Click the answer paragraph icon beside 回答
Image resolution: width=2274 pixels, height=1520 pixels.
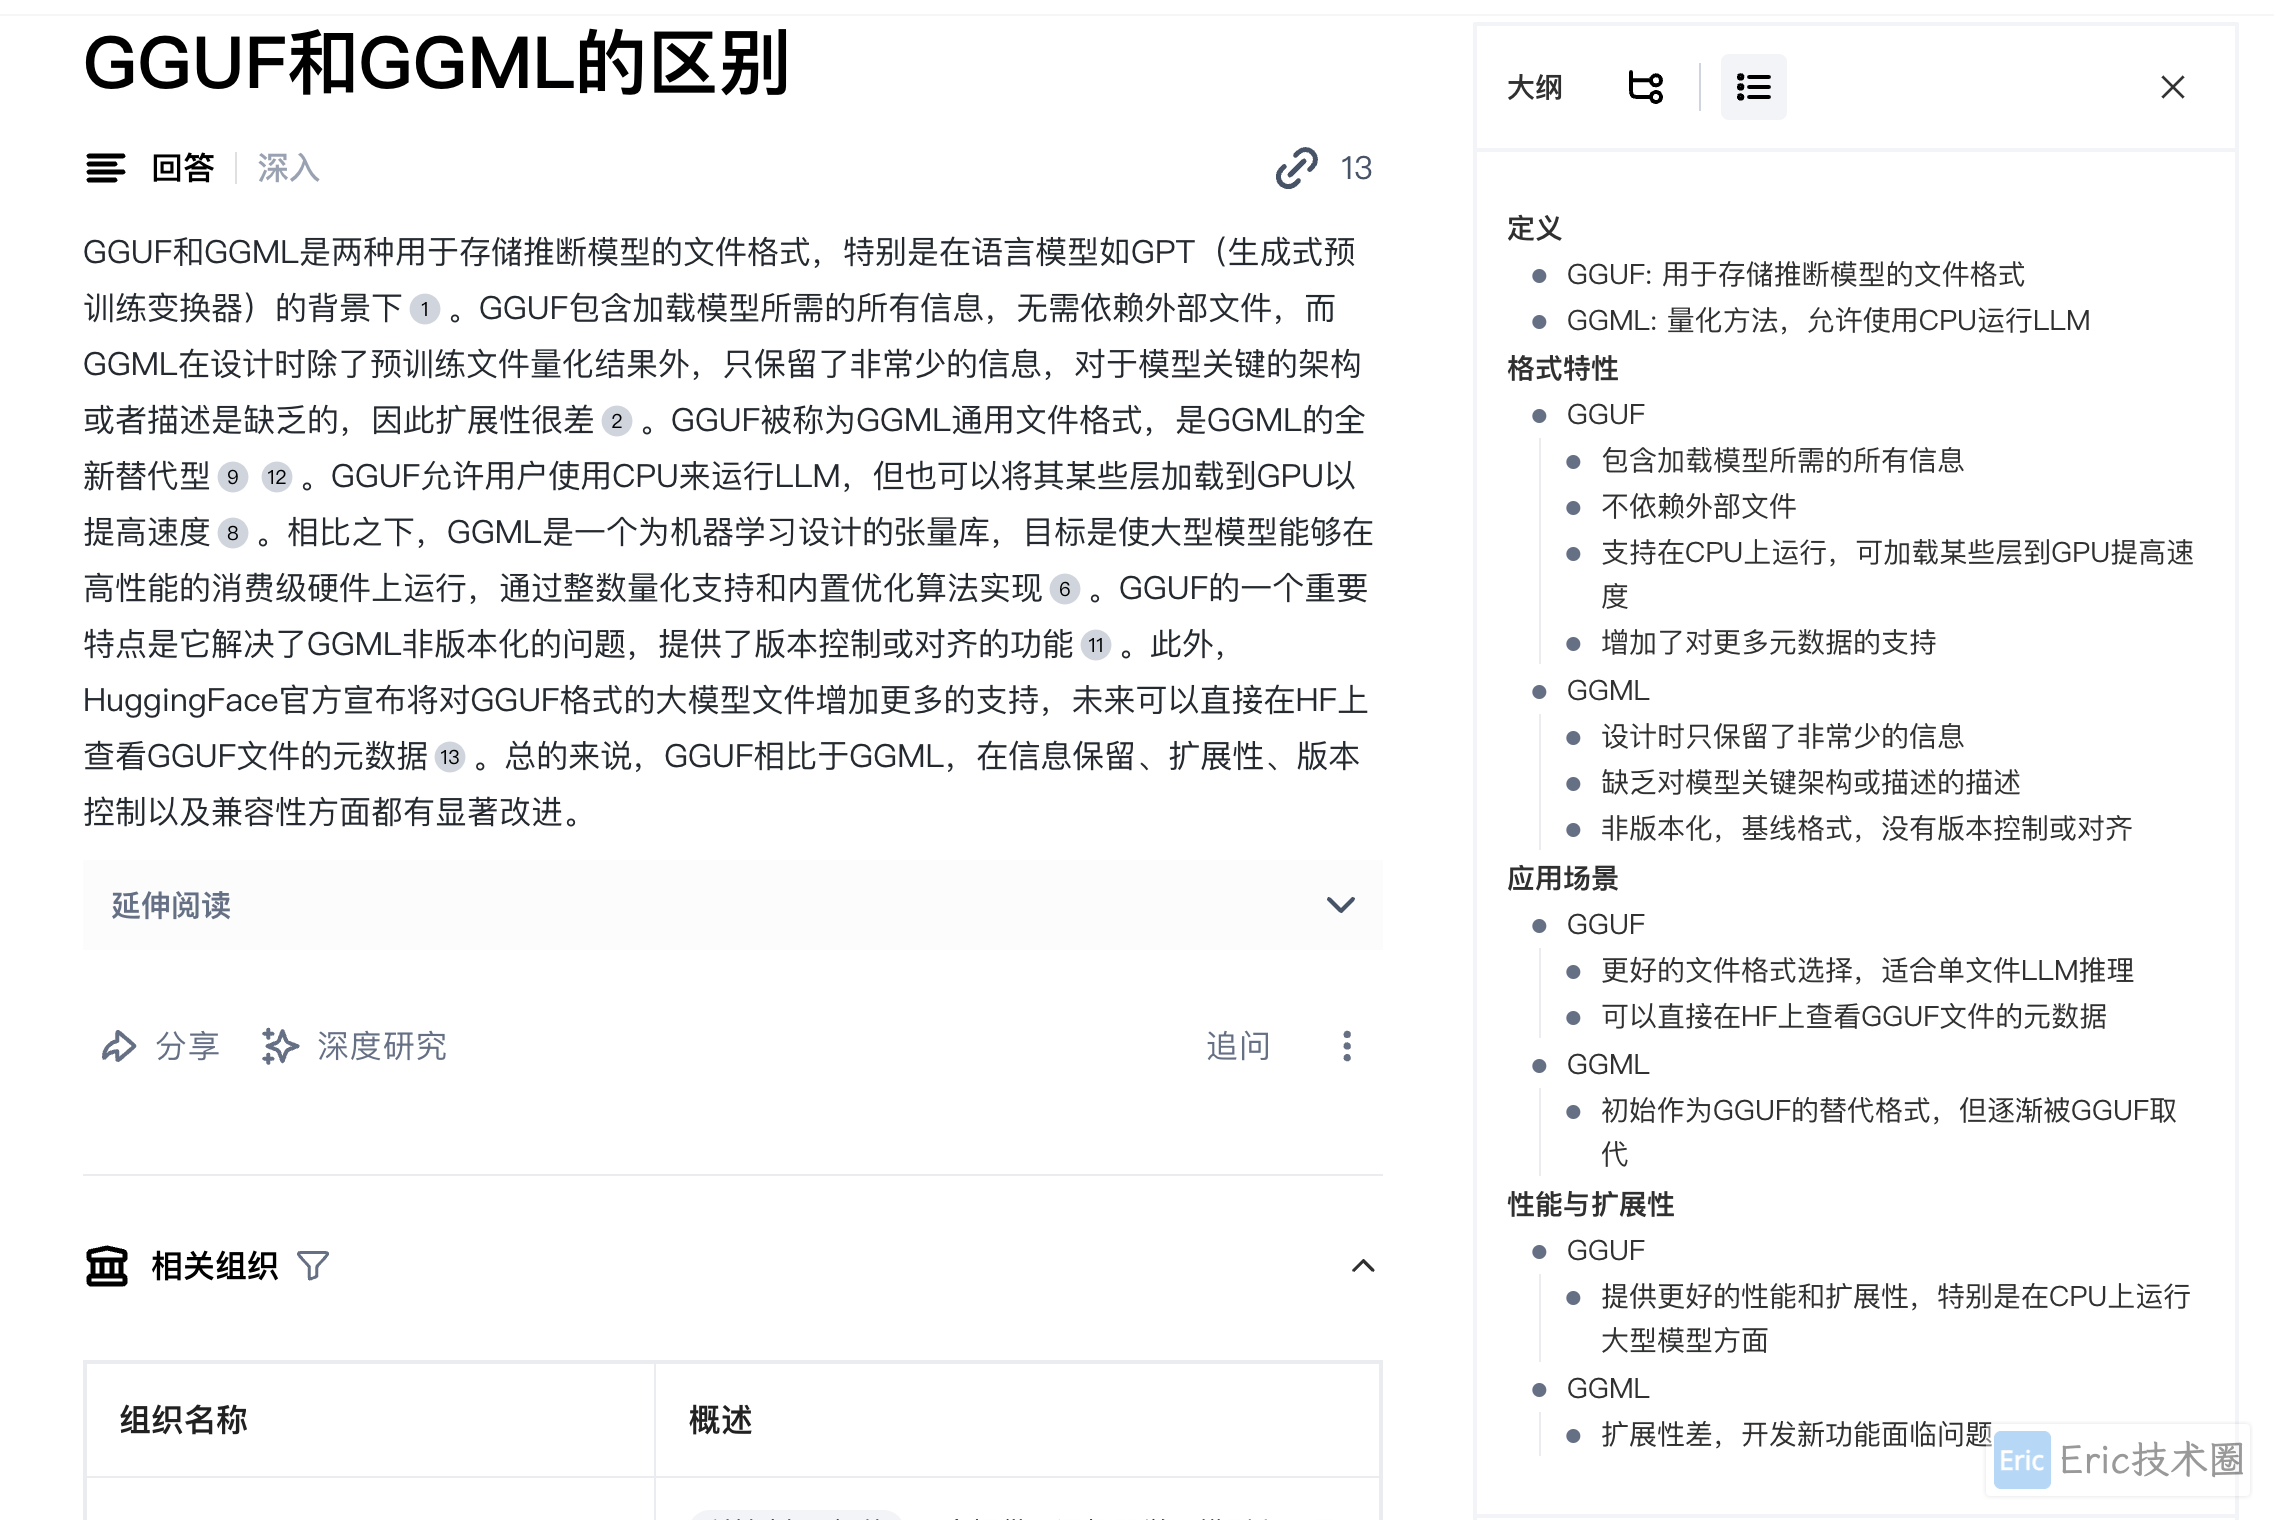106,168
